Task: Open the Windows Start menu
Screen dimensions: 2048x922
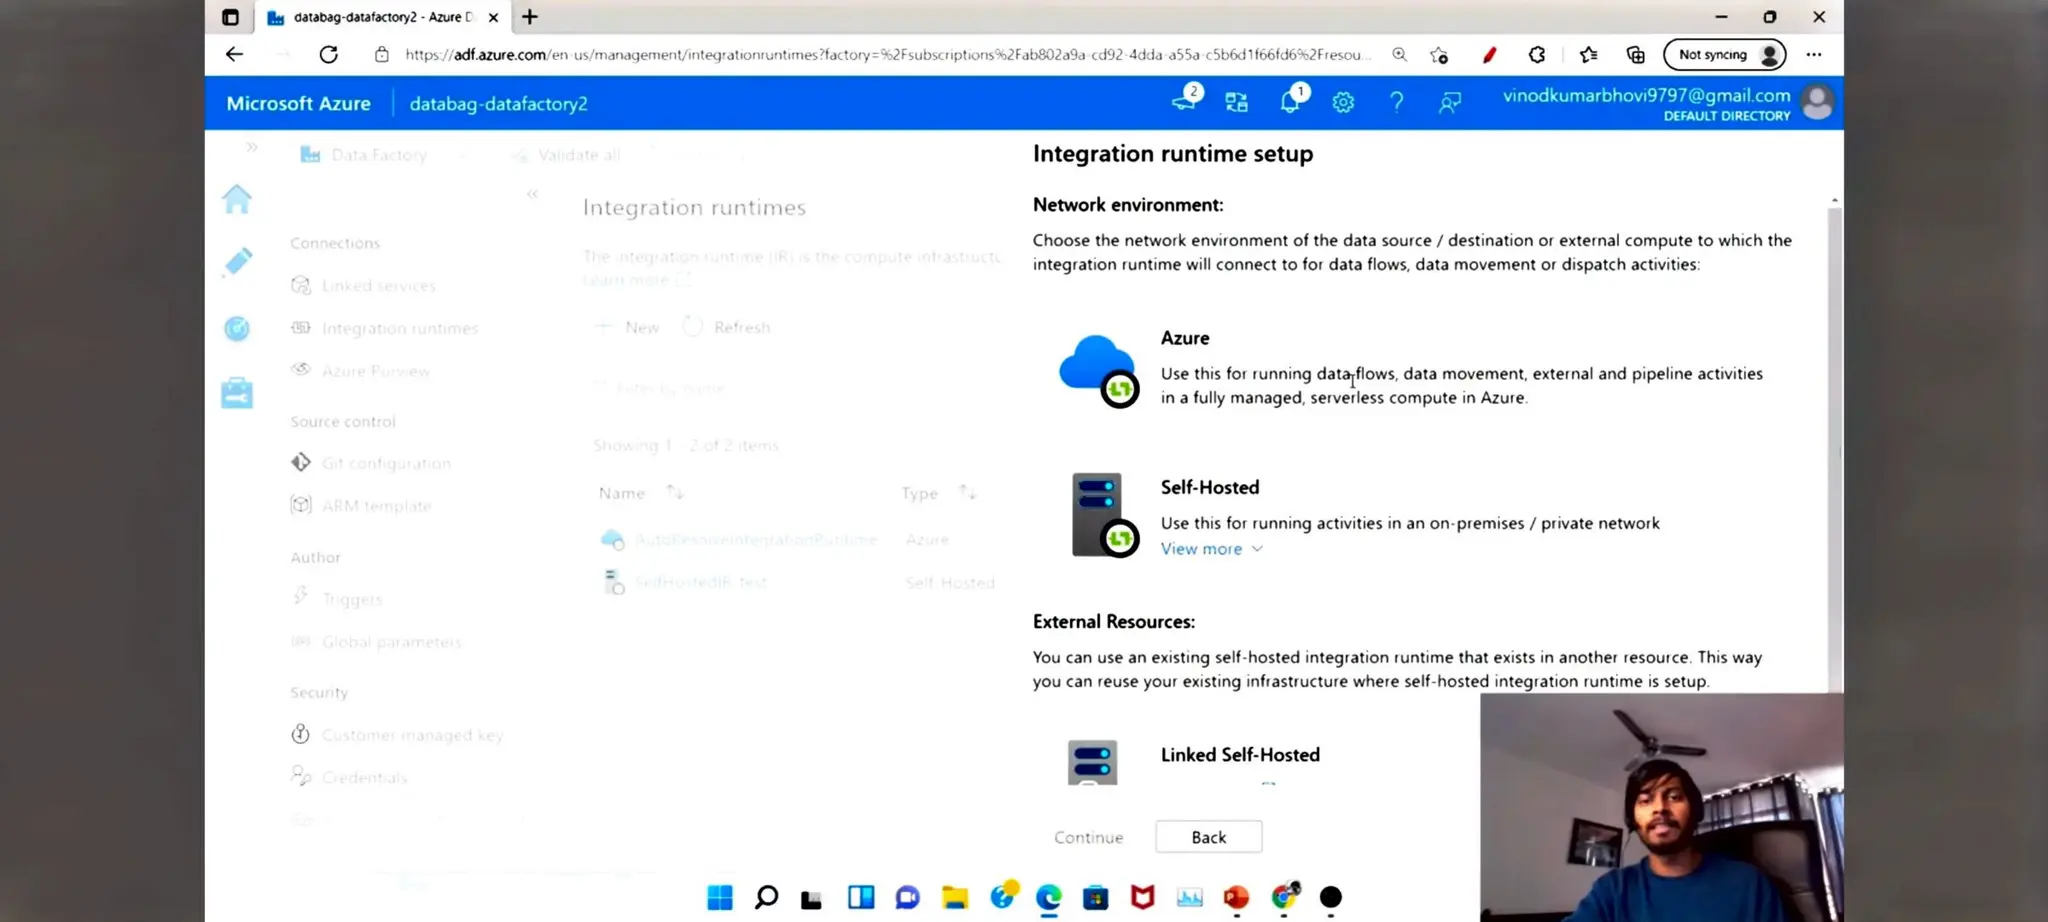Action: point(720,897)
